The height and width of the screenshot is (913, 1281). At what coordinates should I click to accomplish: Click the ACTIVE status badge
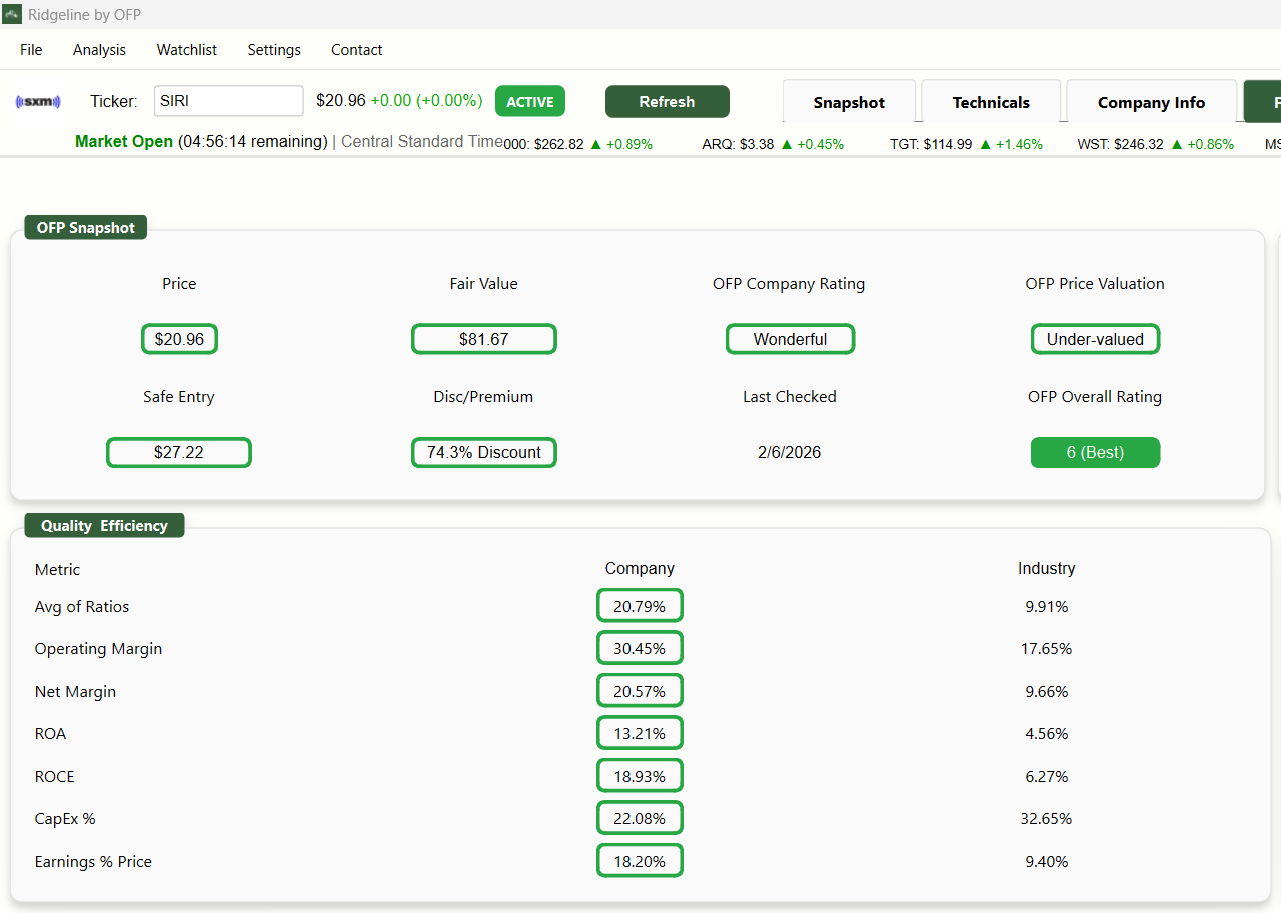tap(530, 102)
